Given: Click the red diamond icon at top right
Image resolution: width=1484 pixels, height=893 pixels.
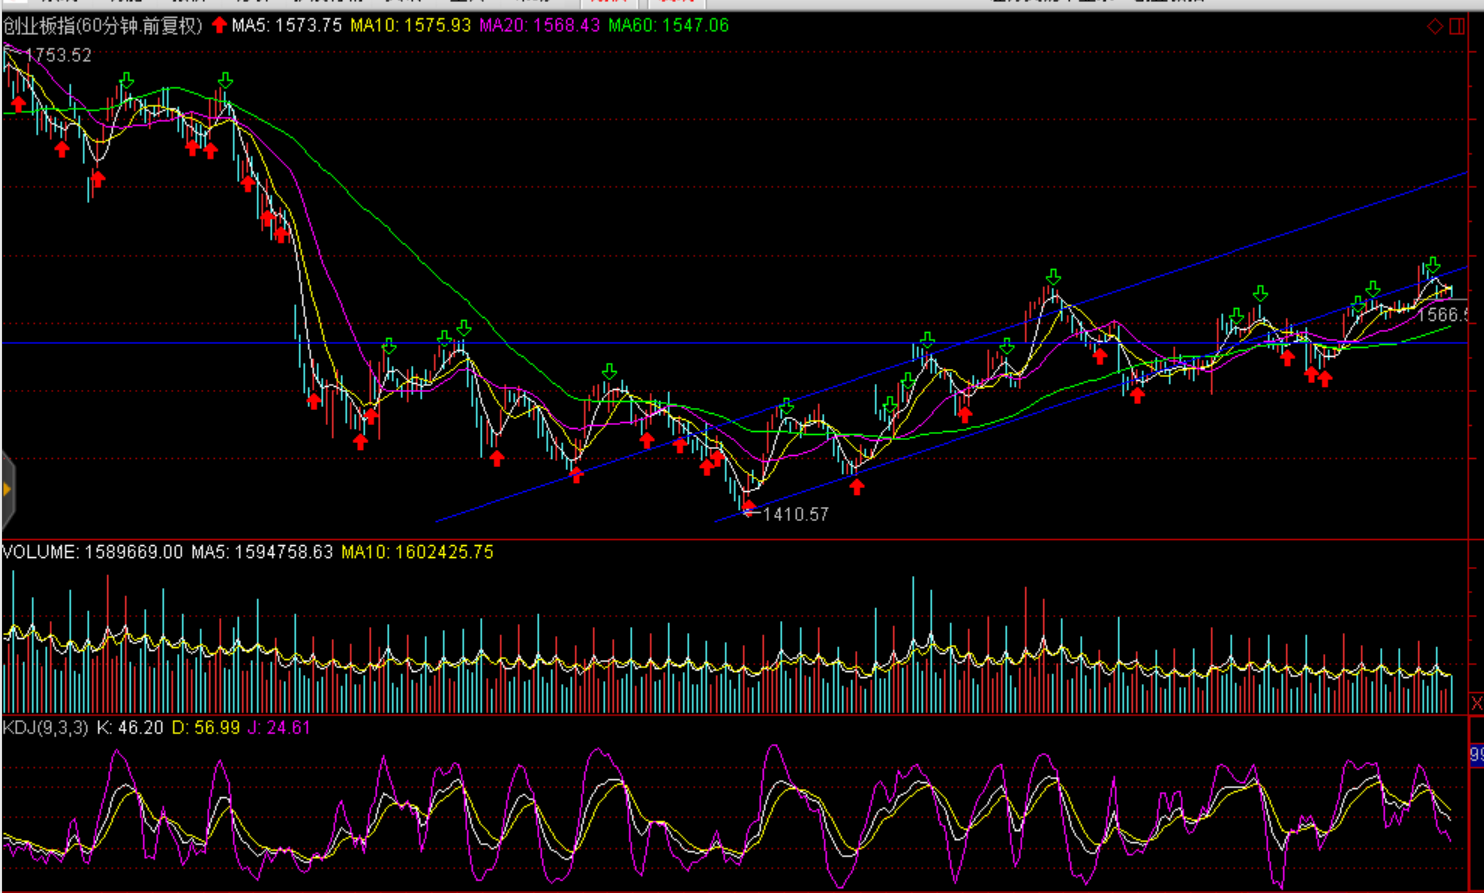Looking at the screenshot, I should tap(1435, 26).
